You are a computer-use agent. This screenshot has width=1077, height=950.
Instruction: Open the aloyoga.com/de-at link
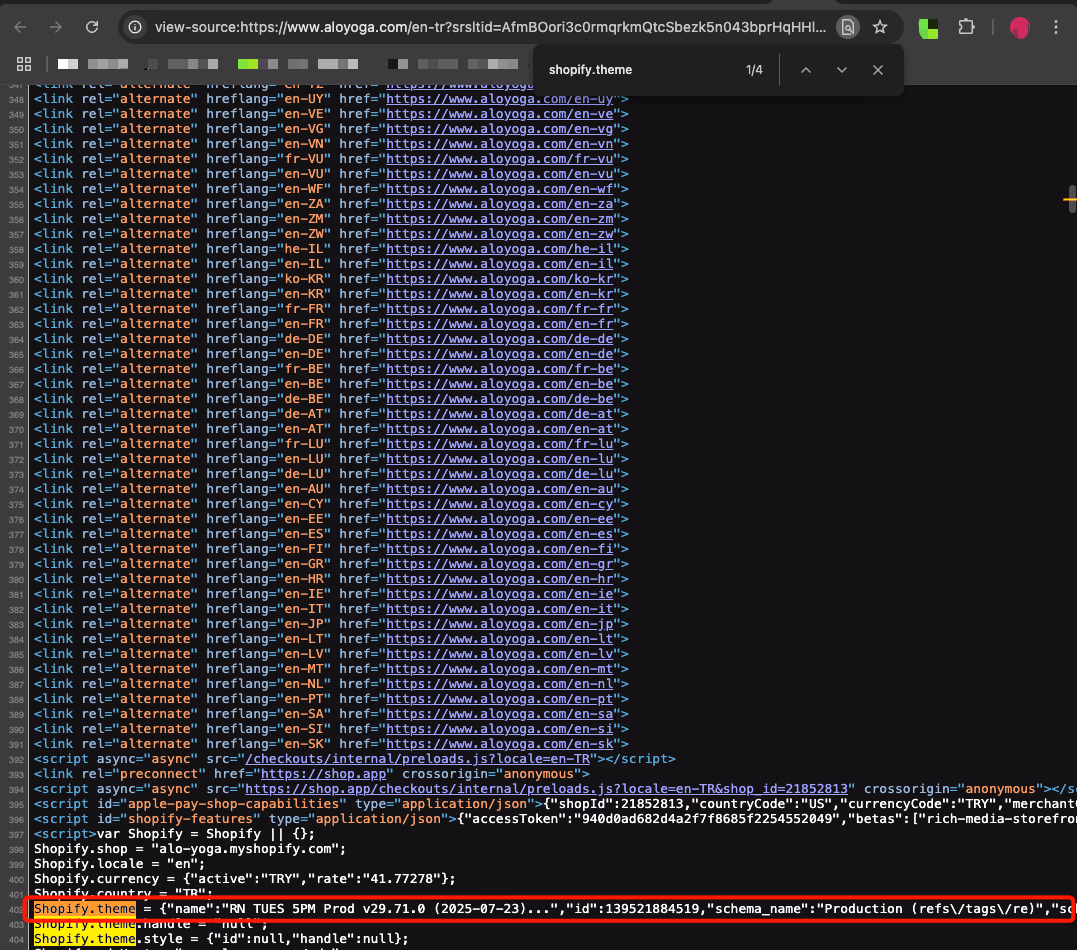(499, 414)
